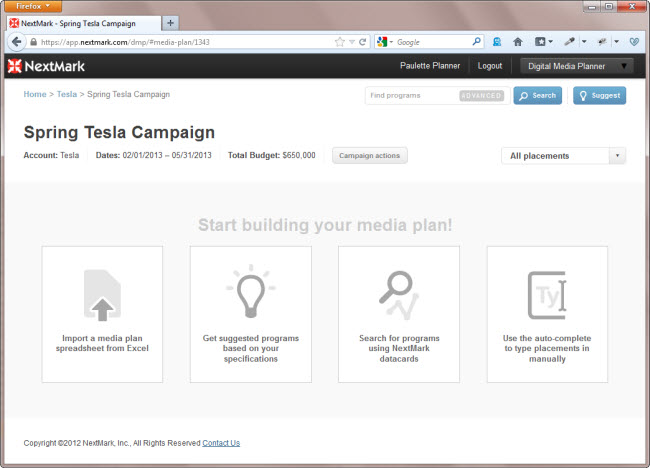650x468 pixels.
Task: Click the reload page icon
Action: 363,42
